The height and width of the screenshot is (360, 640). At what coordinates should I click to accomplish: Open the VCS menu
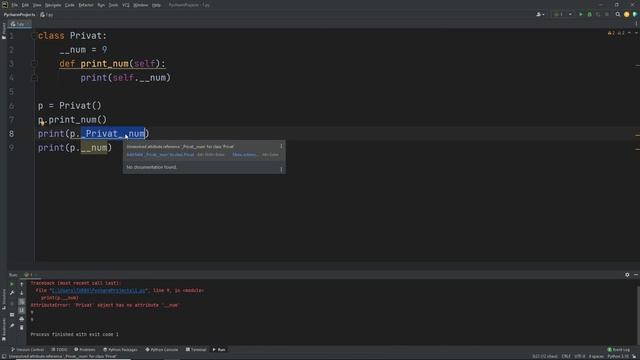126,5
